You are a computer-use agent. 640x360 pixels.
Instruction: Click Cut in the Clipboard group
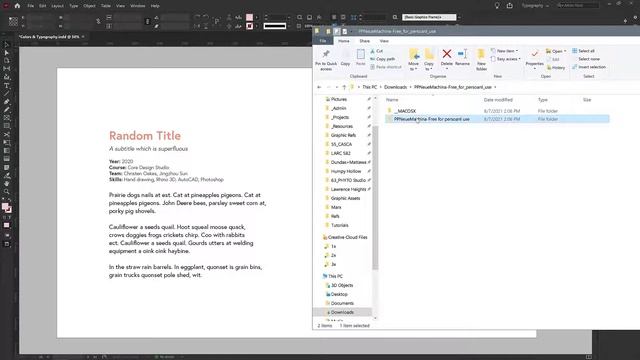point(376,51)
